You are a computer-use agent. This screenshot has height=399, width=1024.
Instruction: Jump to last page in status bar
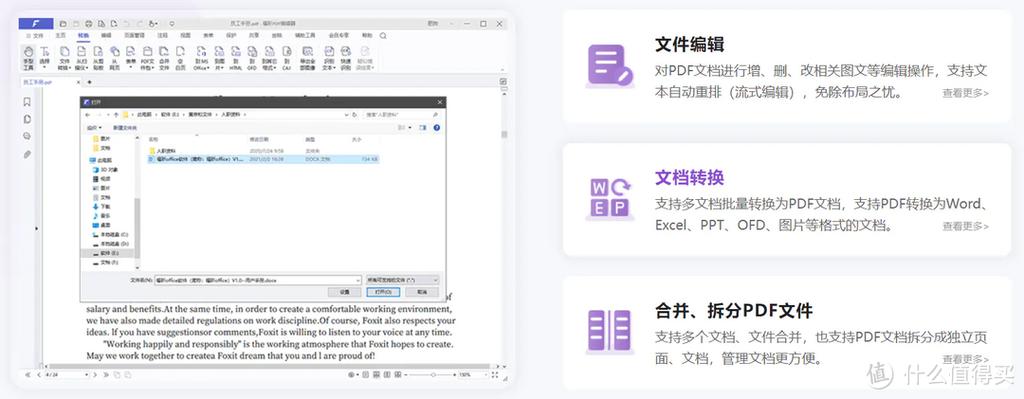click(x=106, y=375)
